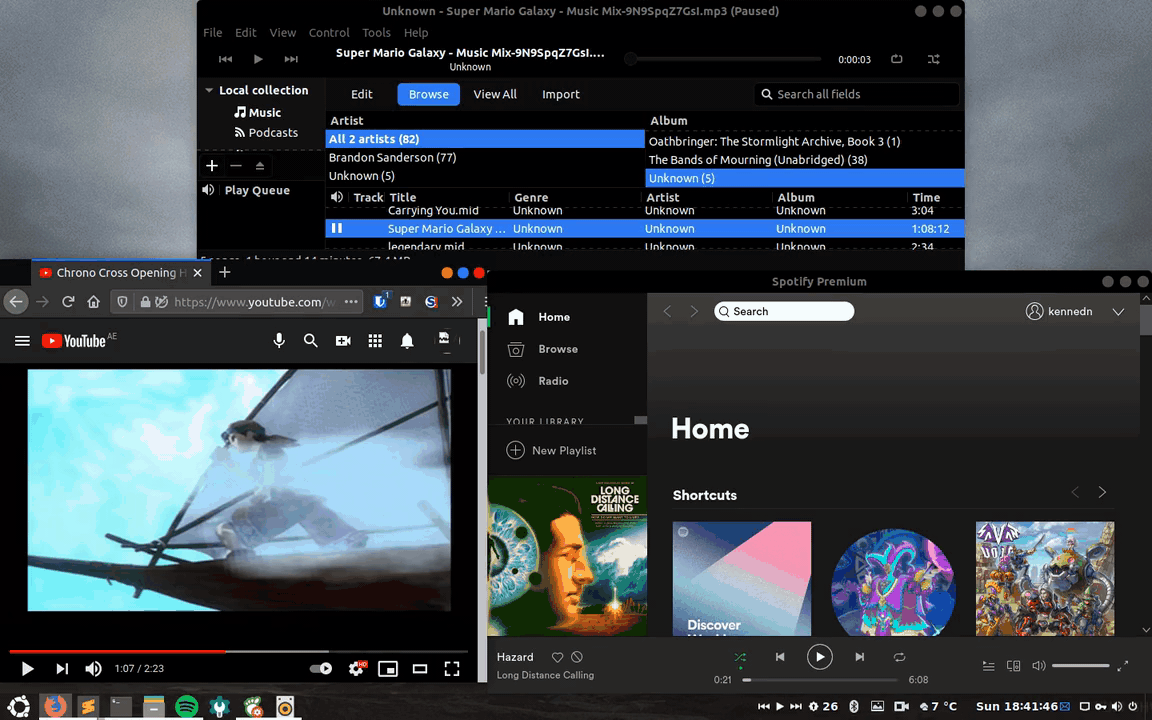Open a new Firefox tab
Viewport: 1152px width, 720px height.
pyautogui.click(x=225, y=273)
